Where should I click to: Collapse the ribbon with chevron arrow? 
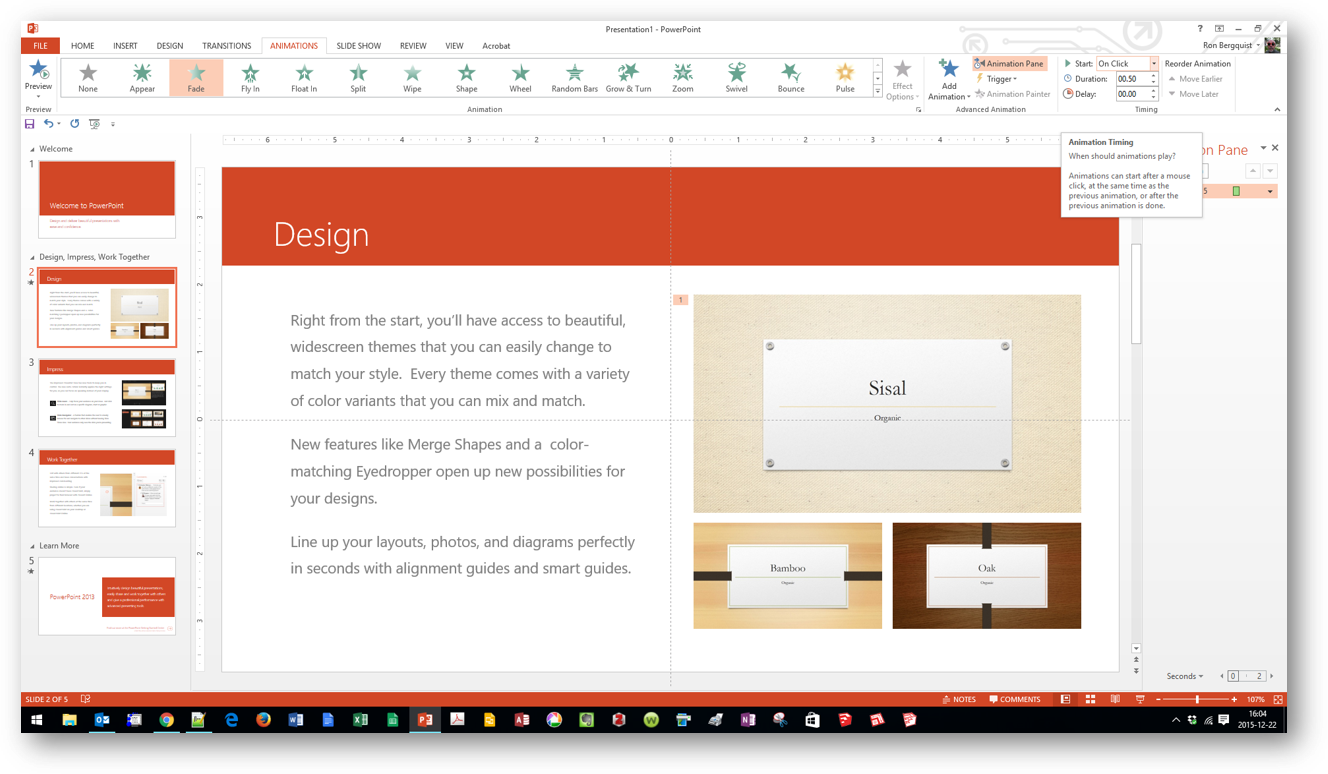(x=1277, y=109)
